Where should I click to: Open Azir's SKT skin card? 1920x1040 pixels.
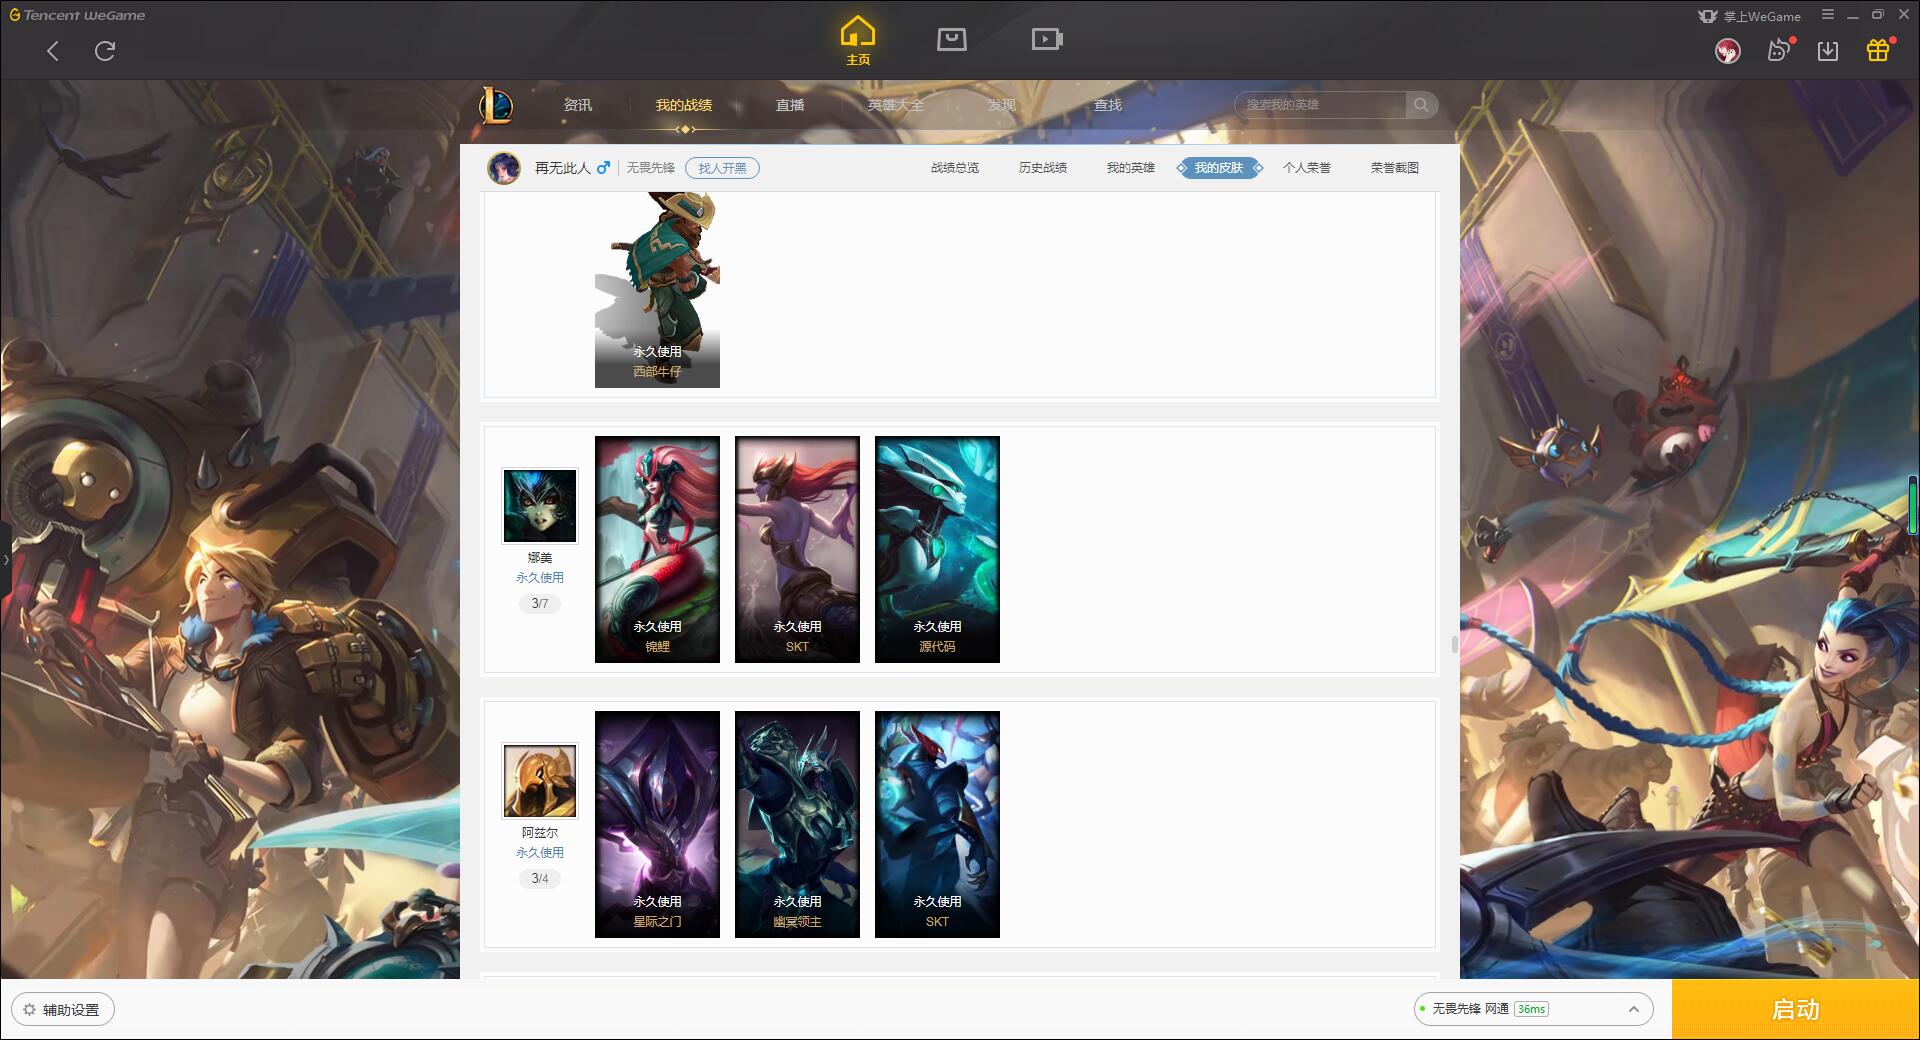pos(937,824)
